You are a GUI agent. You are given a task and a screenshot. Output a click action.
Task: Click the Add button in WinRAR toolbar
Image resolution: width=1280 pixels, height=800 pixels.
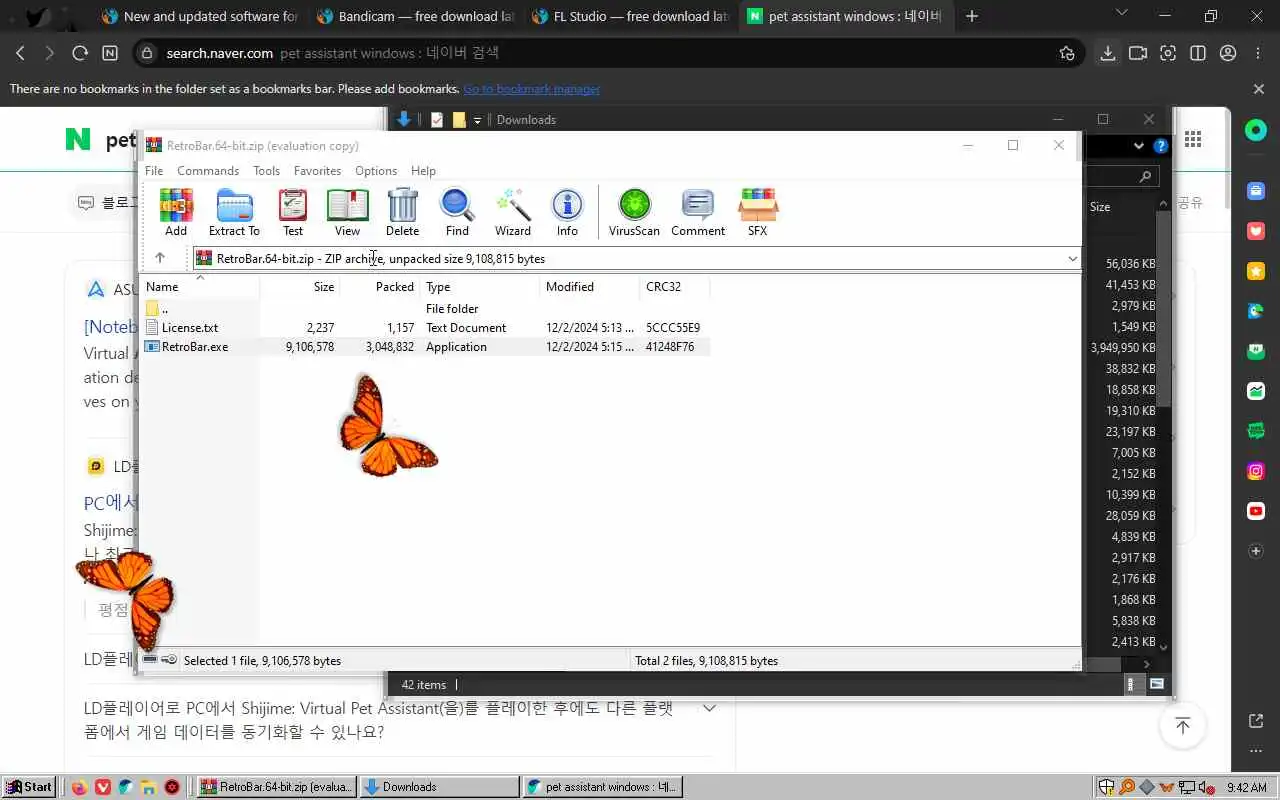coord(176,213)
